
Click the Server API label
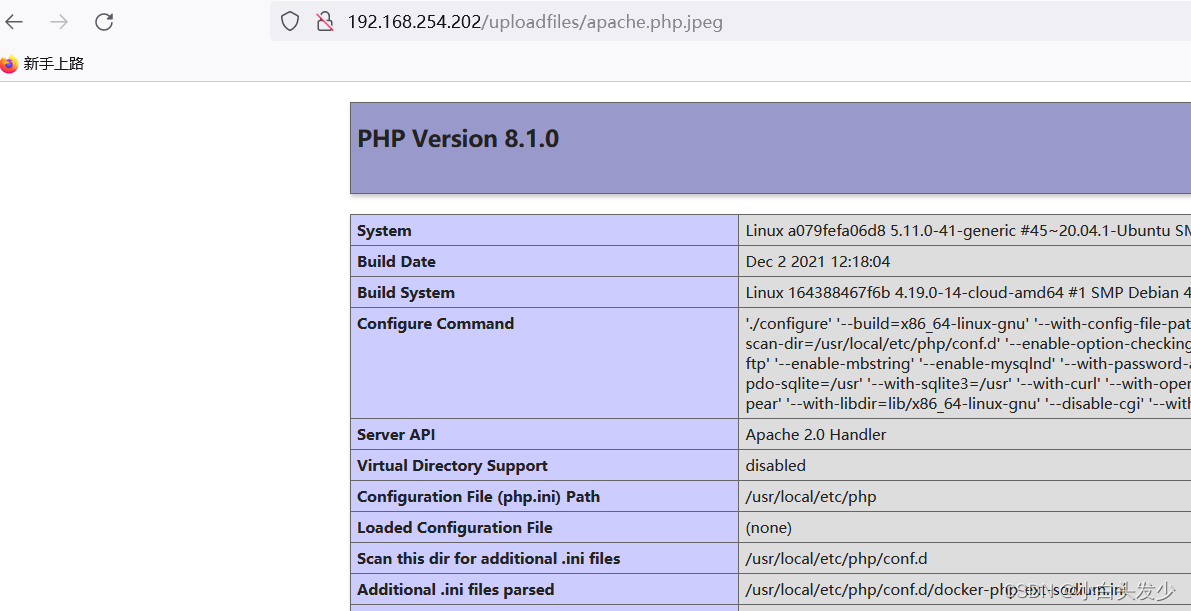[x=396, y=435]
